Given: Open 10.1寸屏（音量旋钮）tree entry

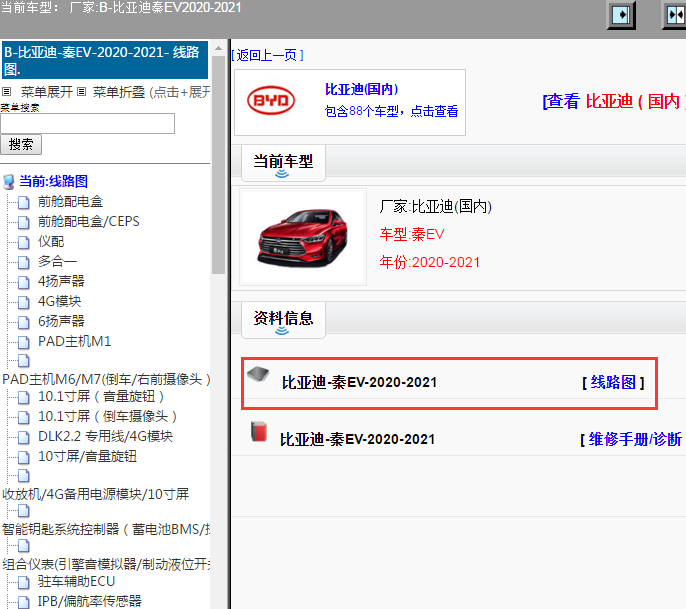Looking at the screenshot, I should tap(102, 396).
